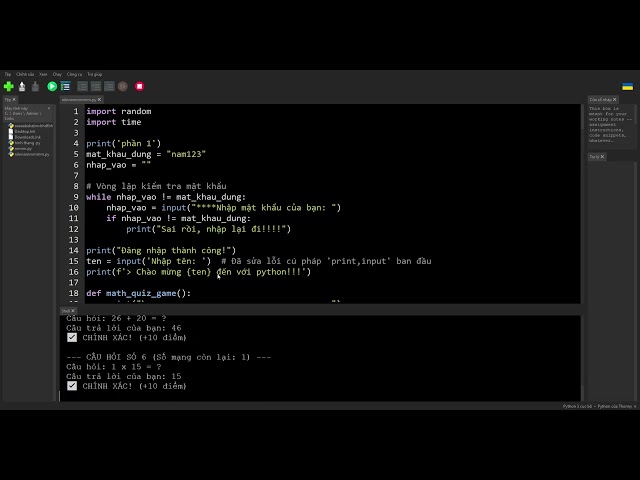Viewport: 640px width, 480px height.
Task: Select the Shell panel tab
Action: [66, 311]
